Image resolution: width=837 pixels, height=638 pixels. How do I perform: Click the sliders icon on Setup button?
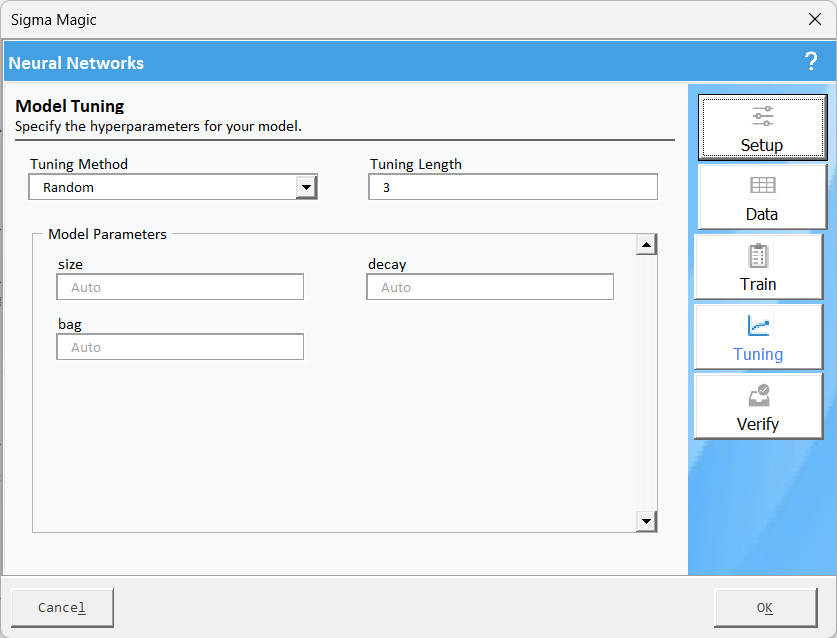pyautogui.click(x=762, y=116)
